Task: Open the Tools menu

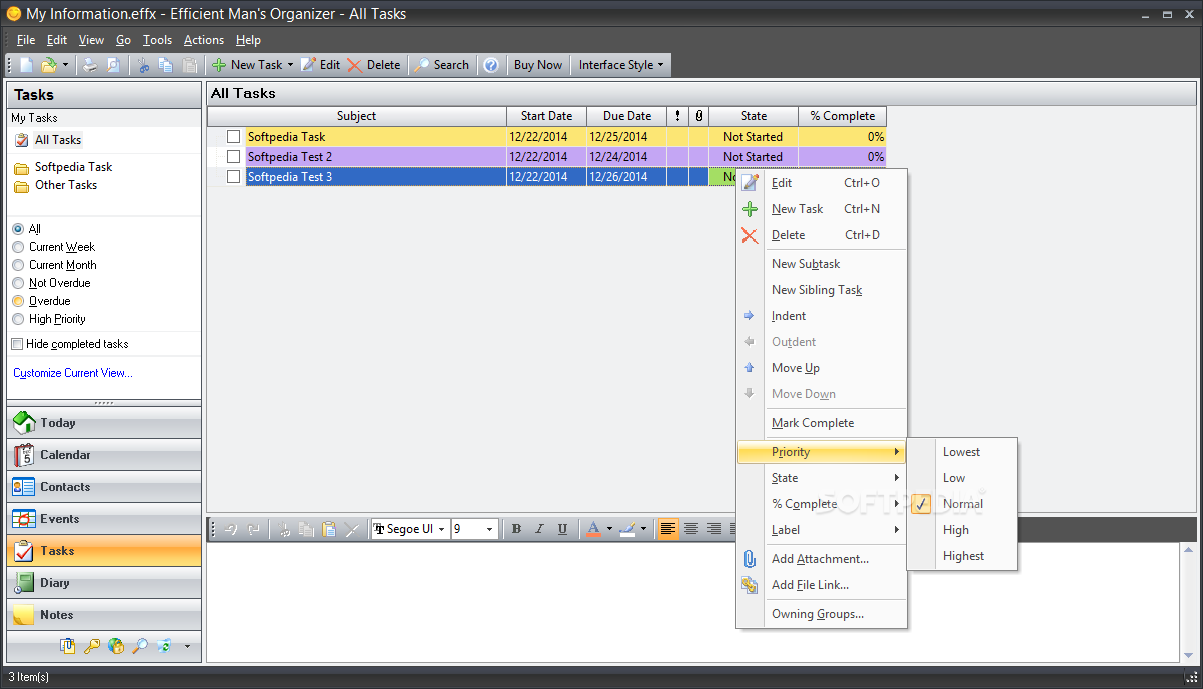Action: 157,40
